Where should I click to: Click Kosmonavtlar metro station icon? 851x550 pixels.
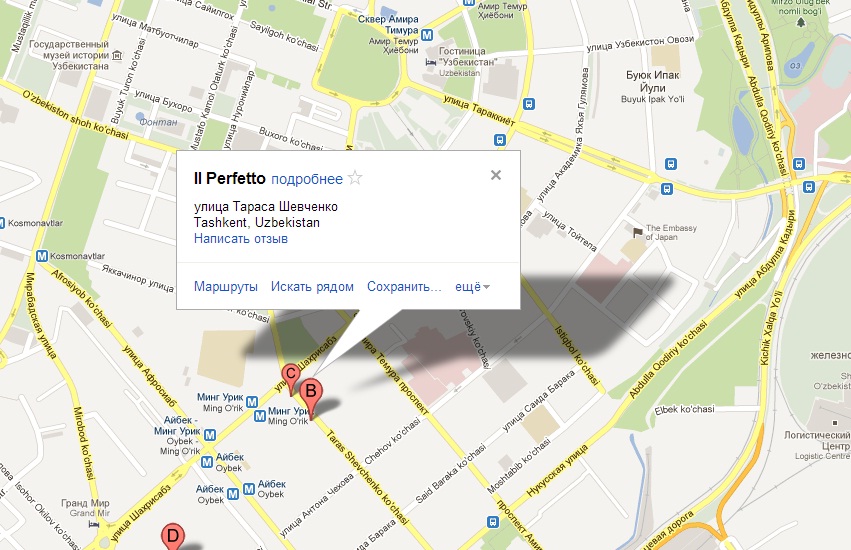(42, 256)
